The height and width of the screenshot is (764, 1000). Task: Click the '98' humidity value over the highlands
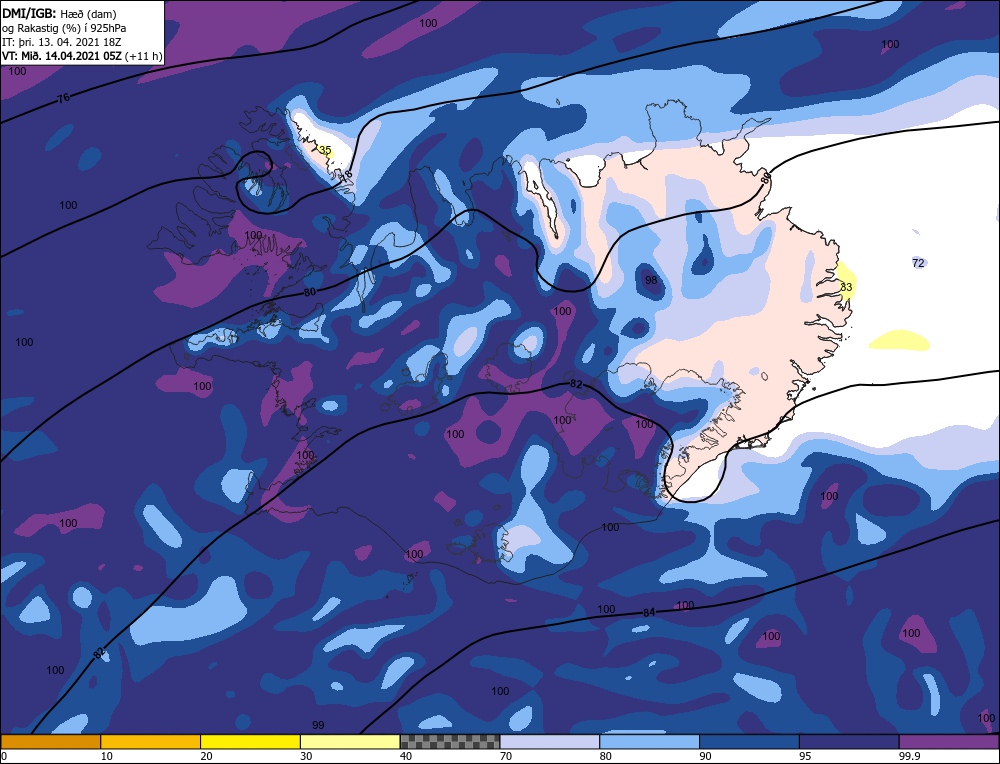(651, 280)
